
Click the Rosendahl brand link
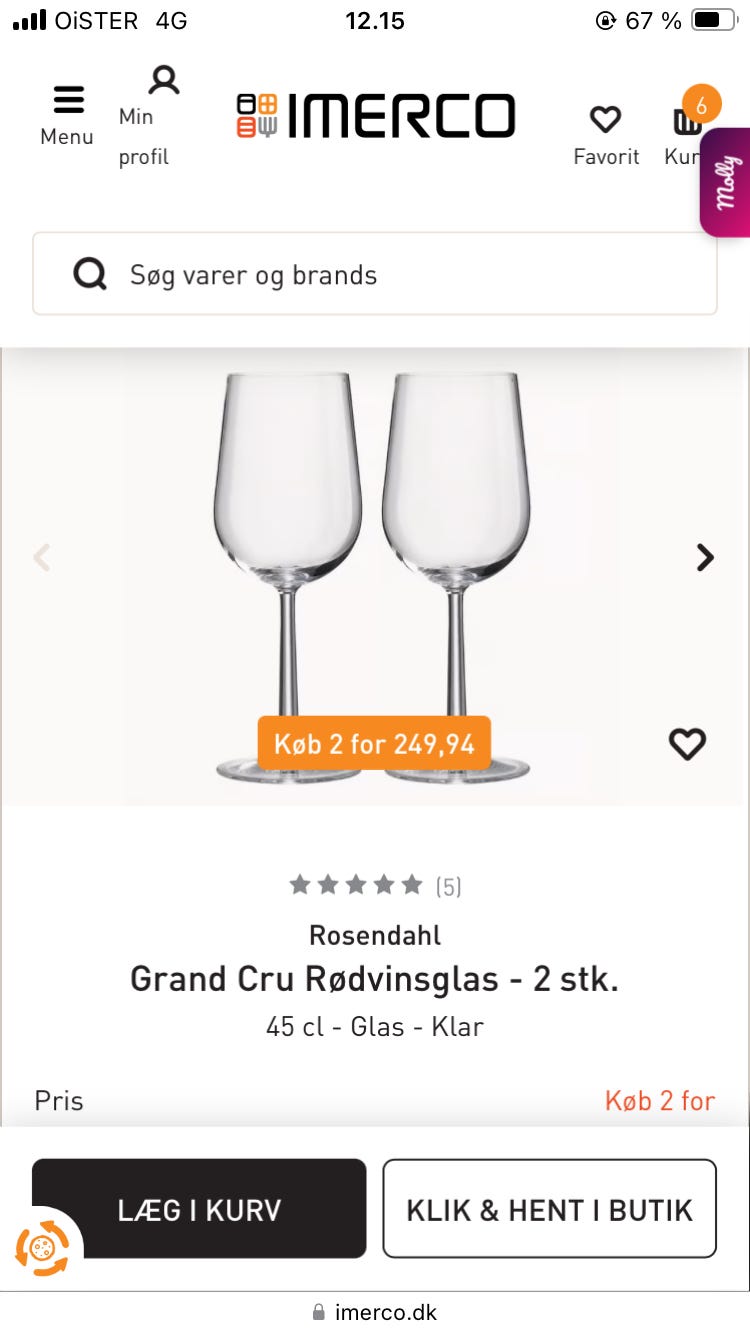375,935
